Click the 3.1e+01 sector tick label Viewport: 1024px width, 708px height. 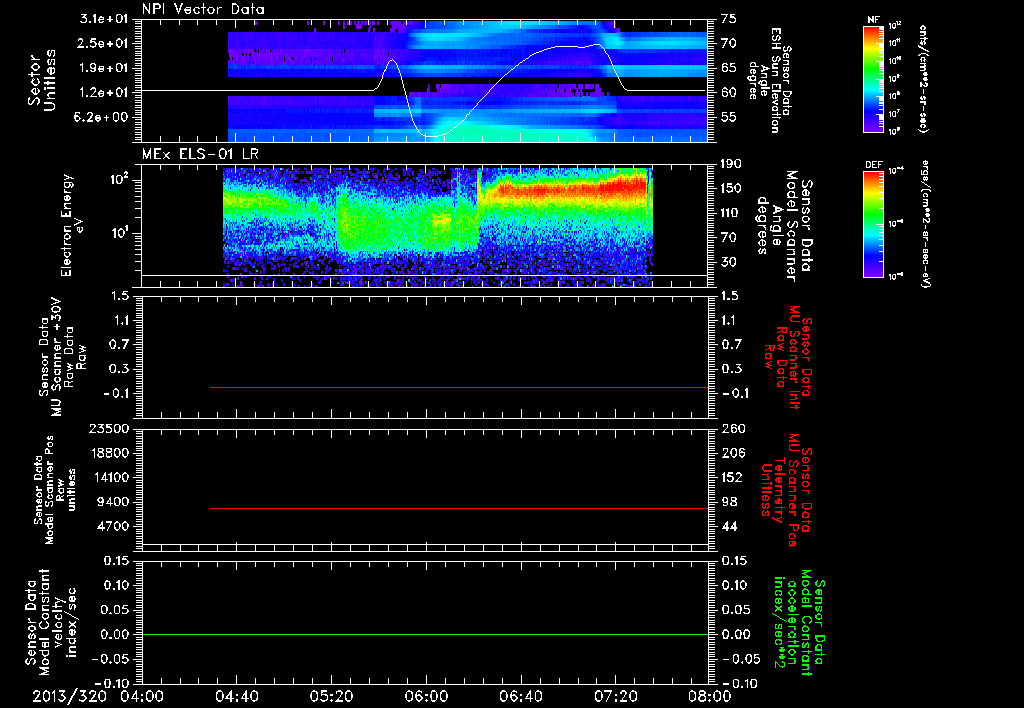point(104,19)
